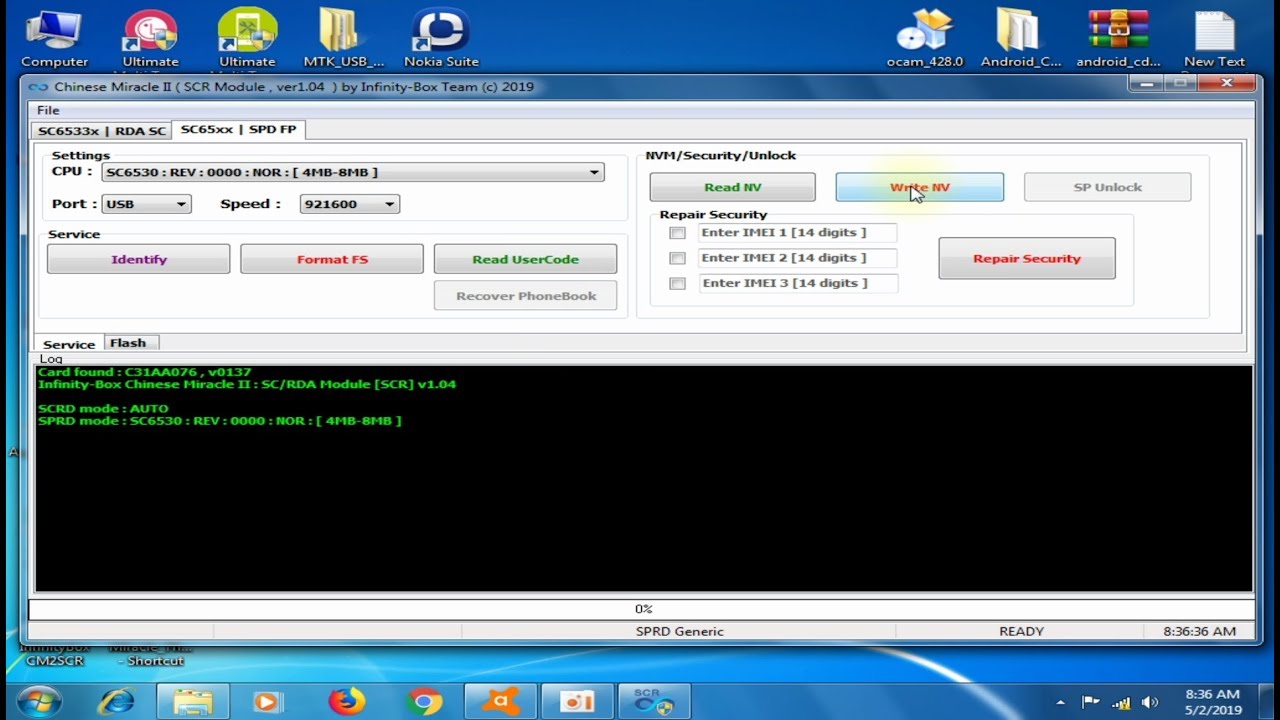Click Chinese Miracle II title bar icon
Viewport: 1280px width, 720px height.
coord(38,87)
